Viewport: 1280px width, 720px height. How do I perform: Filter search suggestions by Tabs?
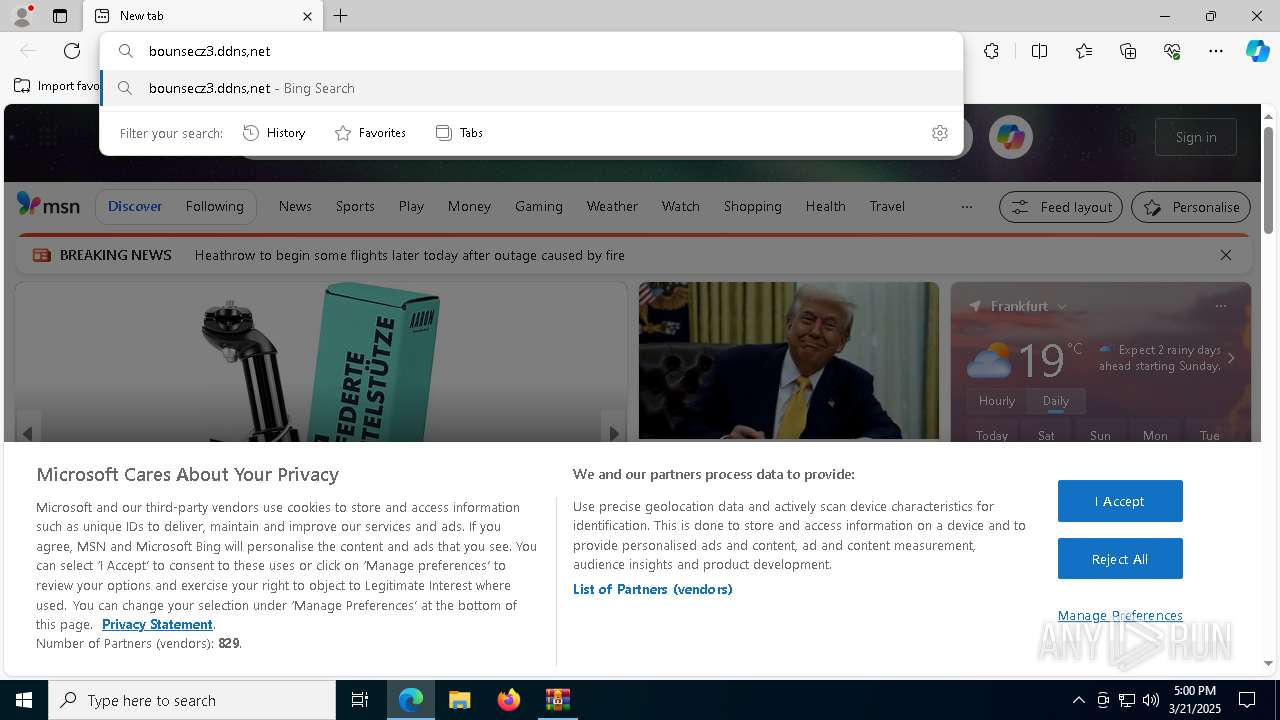click(459, 133)
